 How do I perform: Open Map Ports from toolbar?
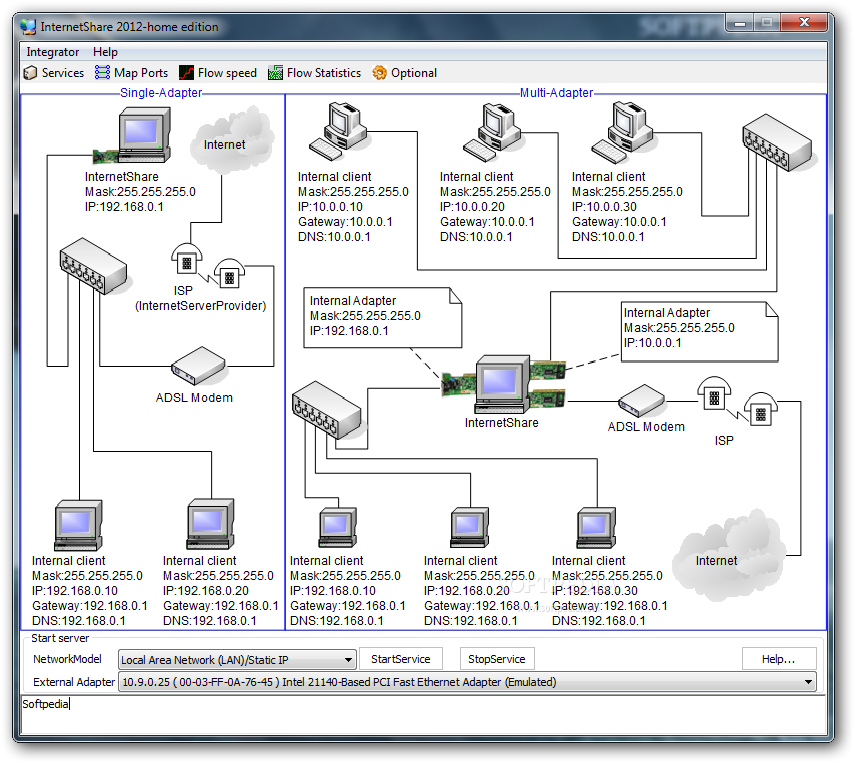pyautogui.click(x=131, y=73)
